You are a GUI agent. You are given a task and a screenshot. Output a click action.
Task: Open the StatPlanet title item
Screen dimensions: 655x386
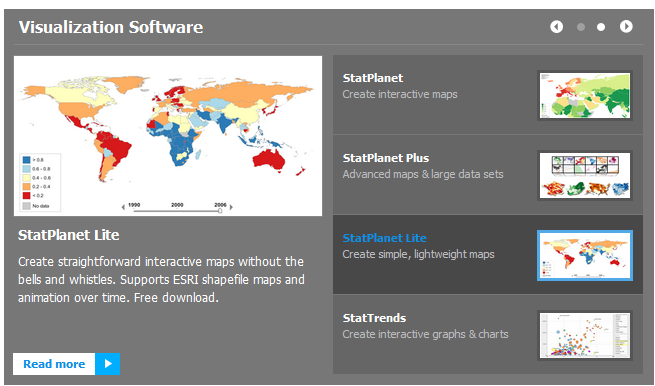click(373, 78)
